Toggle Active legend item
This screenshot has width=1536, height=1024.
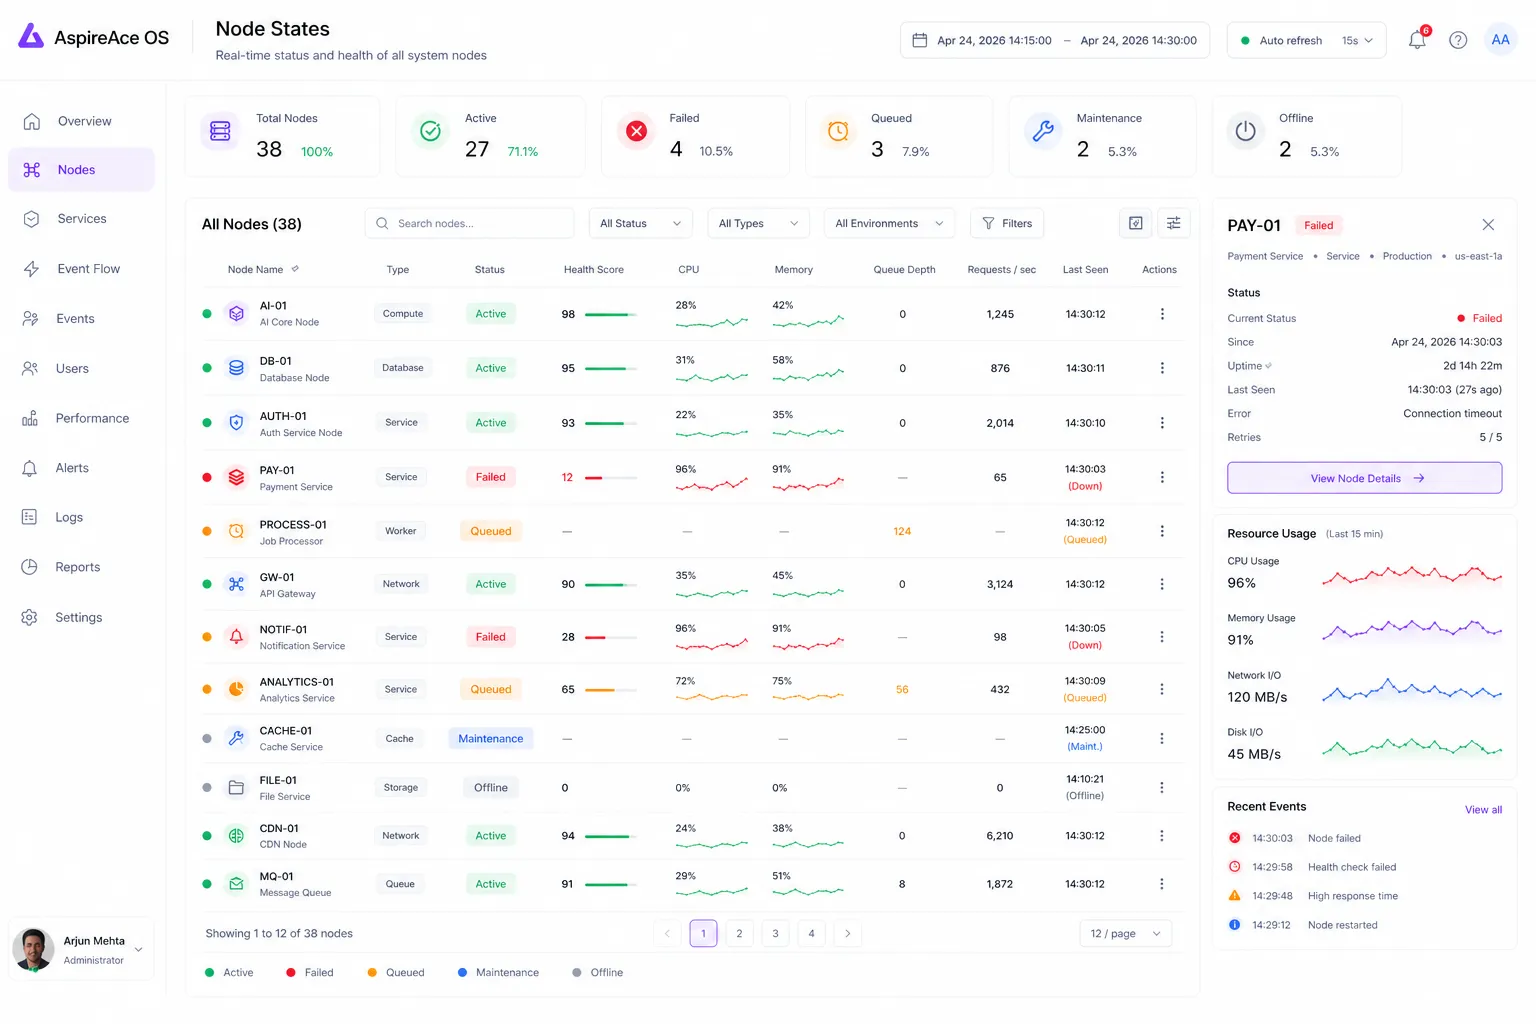tap(229, 972)
